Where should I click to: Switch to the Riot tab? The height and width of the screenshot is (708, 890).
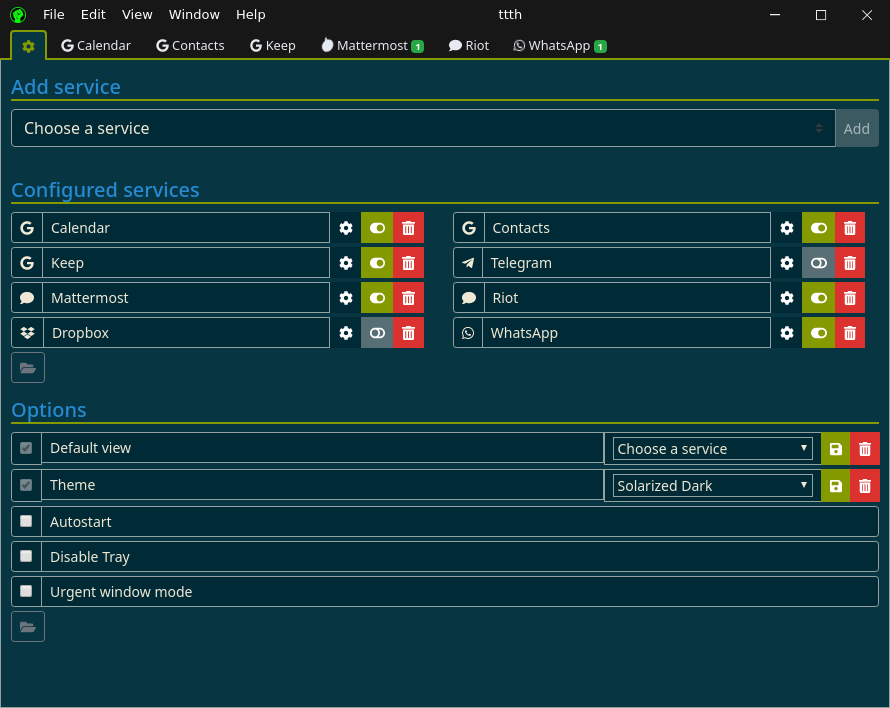pos(469,45)
